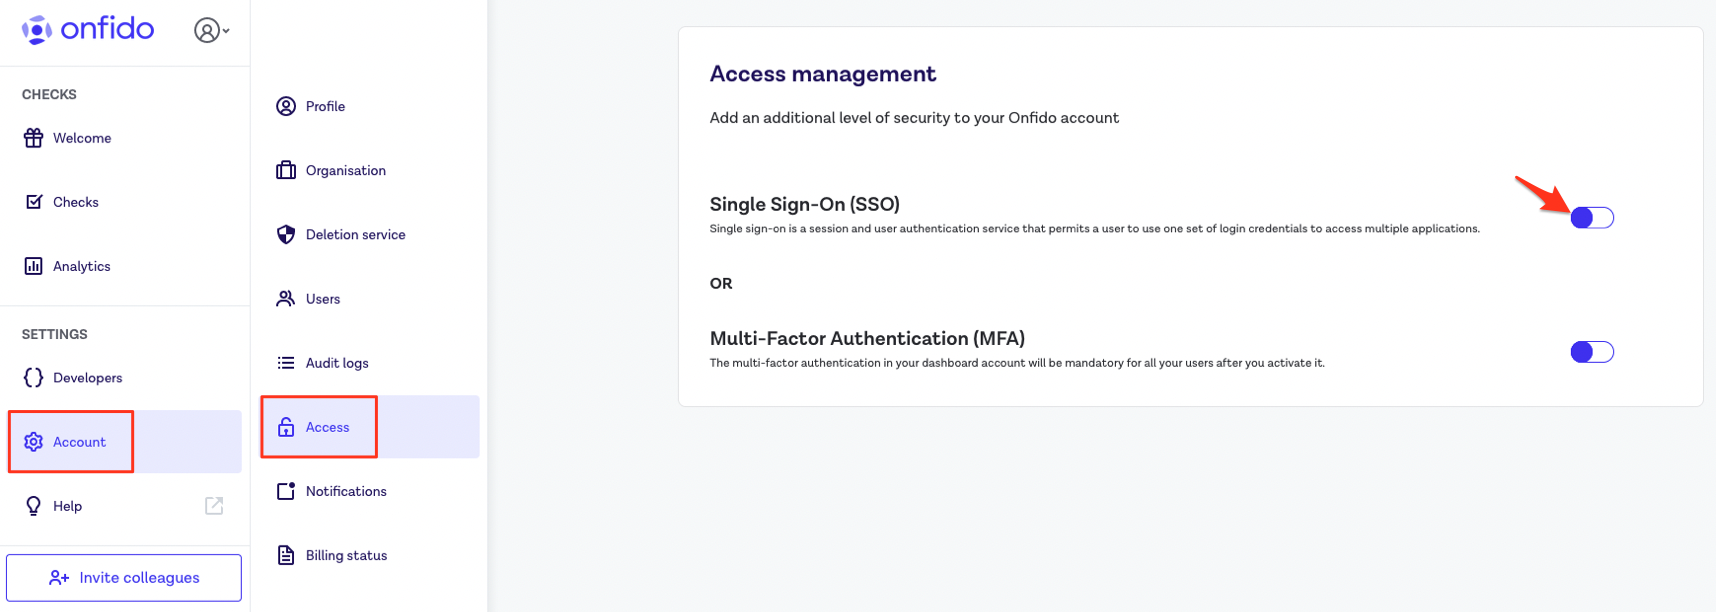
Task: Click the Analytics bar chart icon
Action: [x=34, y=266]
